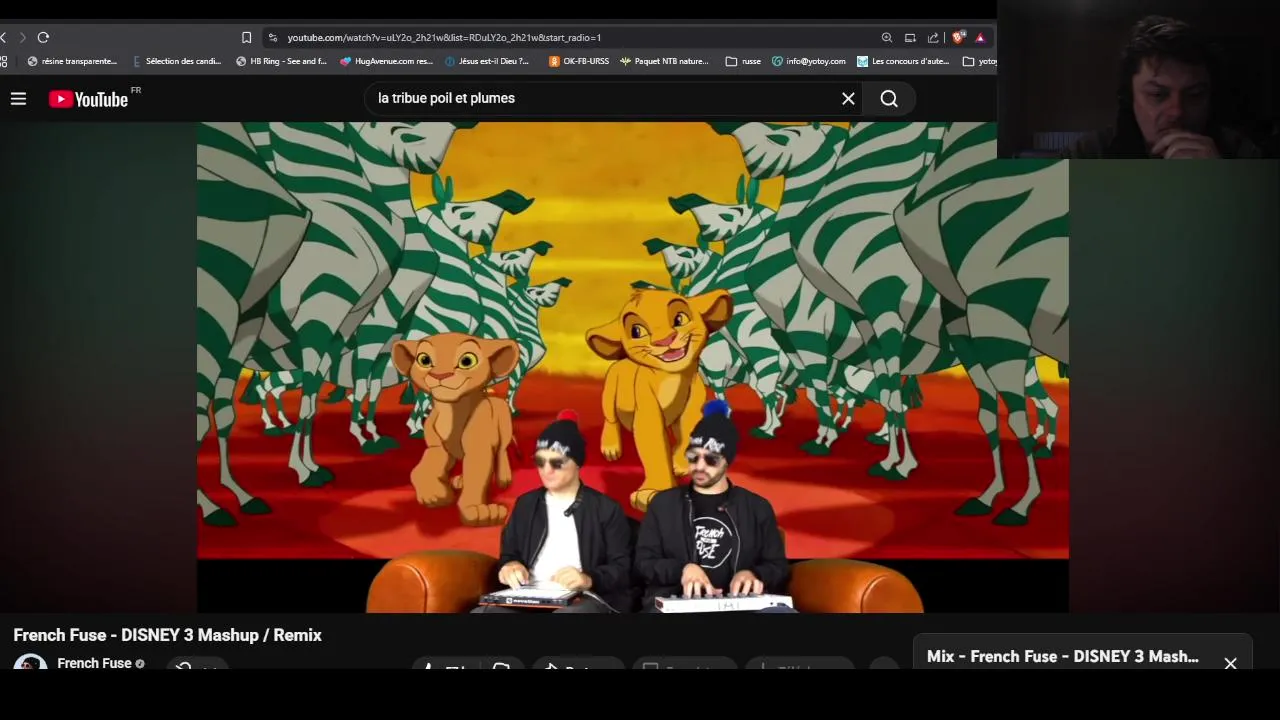Go back with the browser back arrow
The image size is (1280, 720).
click(4, 37)
